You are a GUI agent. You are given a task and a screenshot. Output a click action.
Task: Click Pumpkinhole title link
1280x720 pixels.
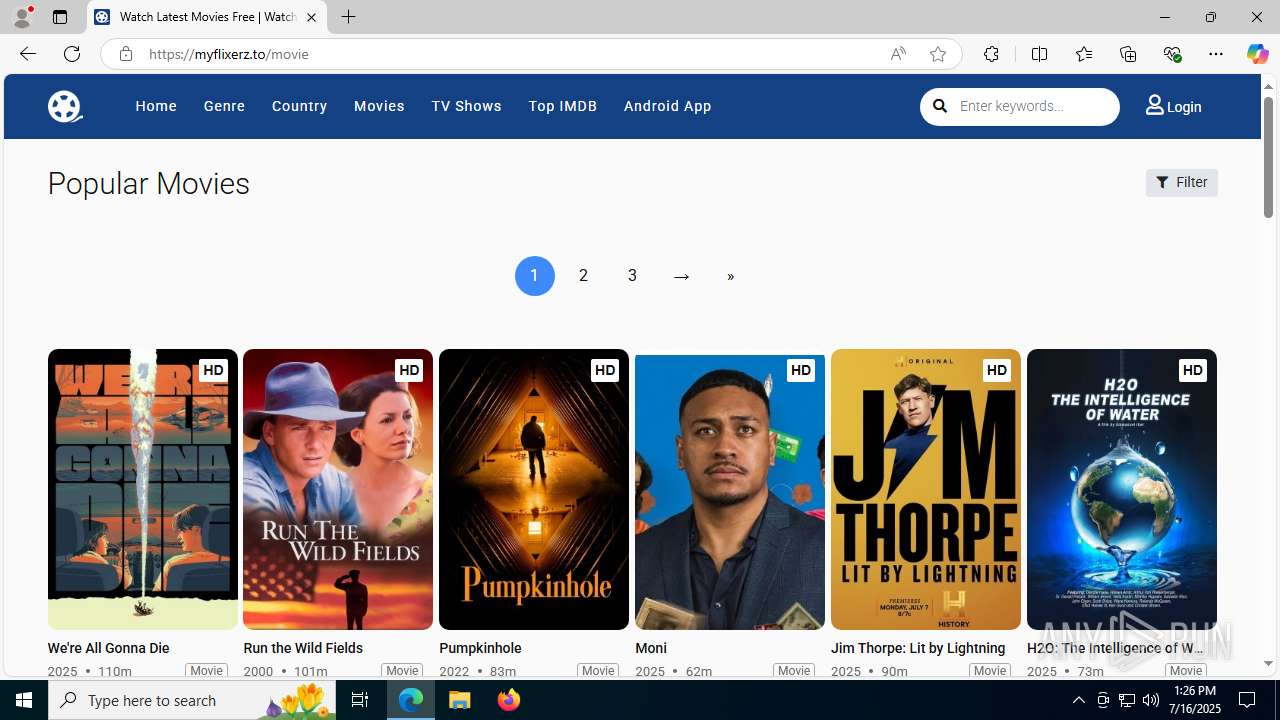coord(480,648)
